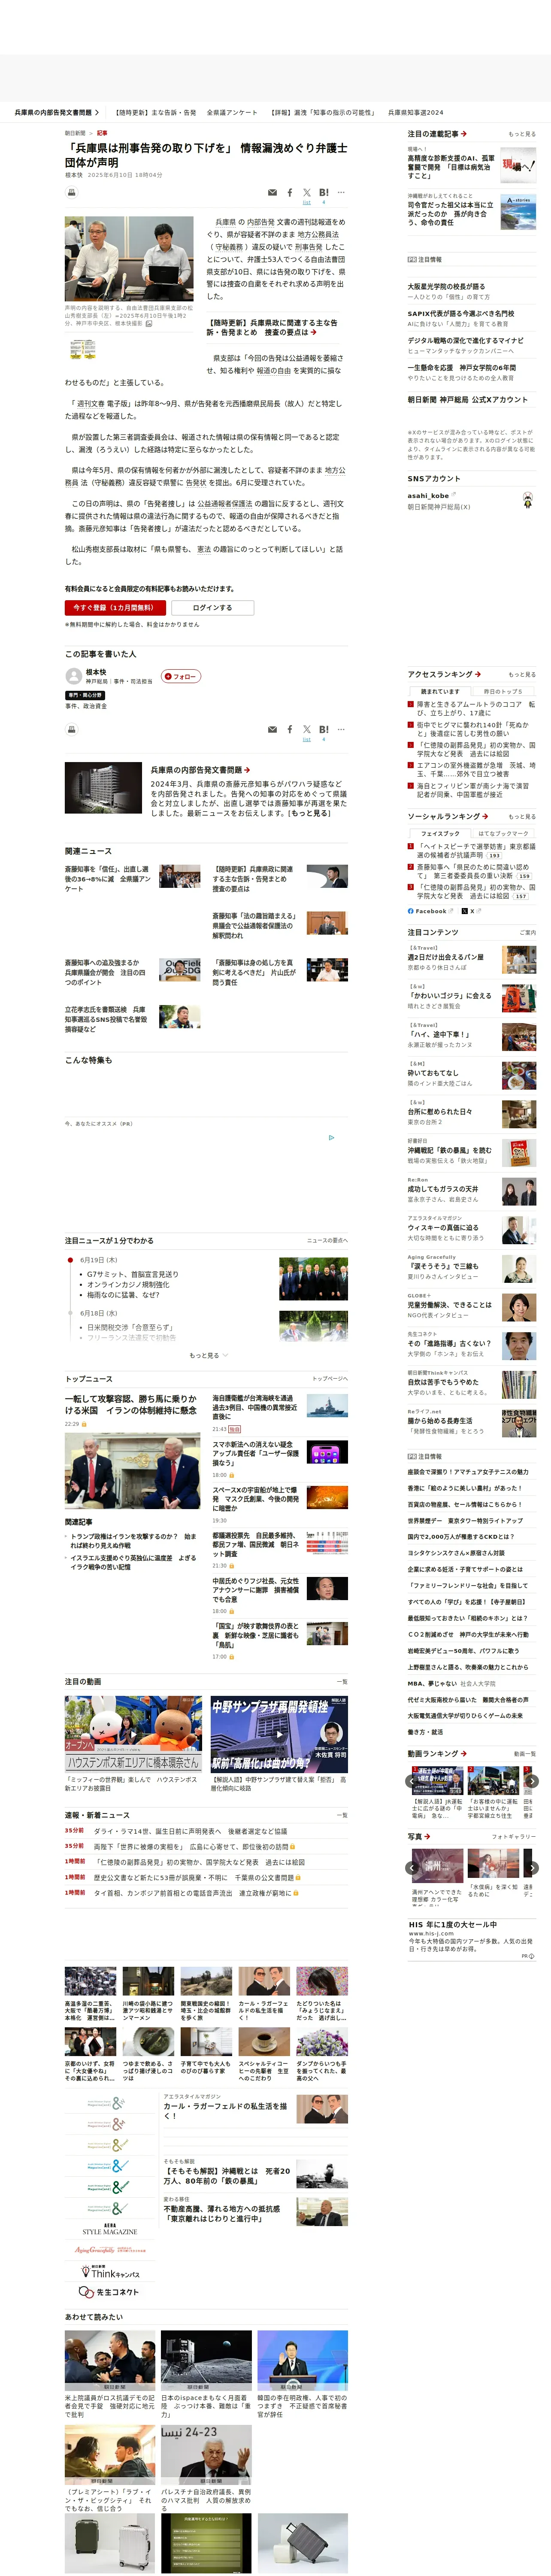Click the asahi_kobe account avatar icon
551x2576 pixels.
click(528, 501)
